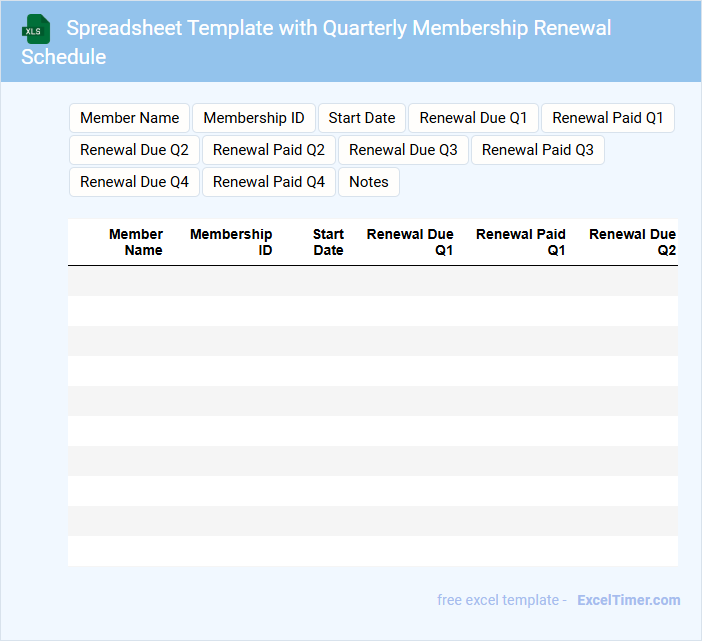
Task: Select the Renewal Due Q4 tag
Action: tap(134, 182)
